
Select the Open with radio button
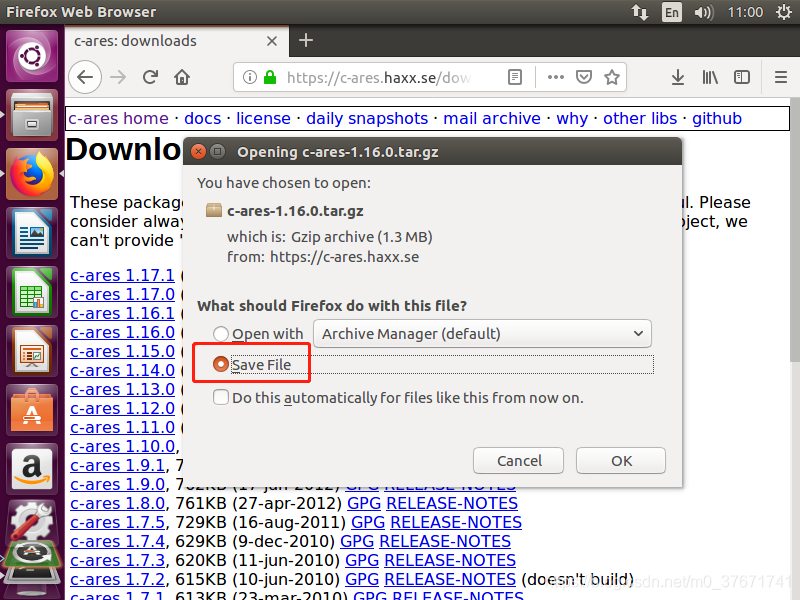coord(220,334)
